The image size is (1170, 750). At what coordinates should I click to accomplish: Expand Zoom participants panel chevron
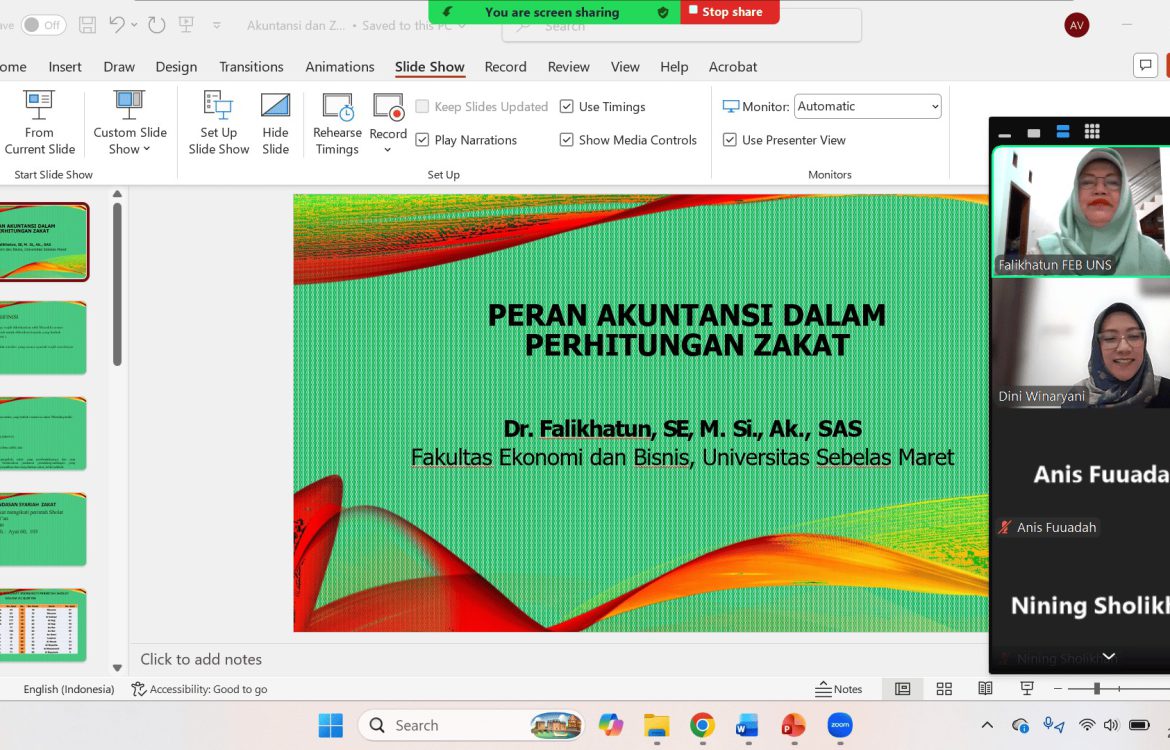pyautogui.click(x=1109, y=657)
